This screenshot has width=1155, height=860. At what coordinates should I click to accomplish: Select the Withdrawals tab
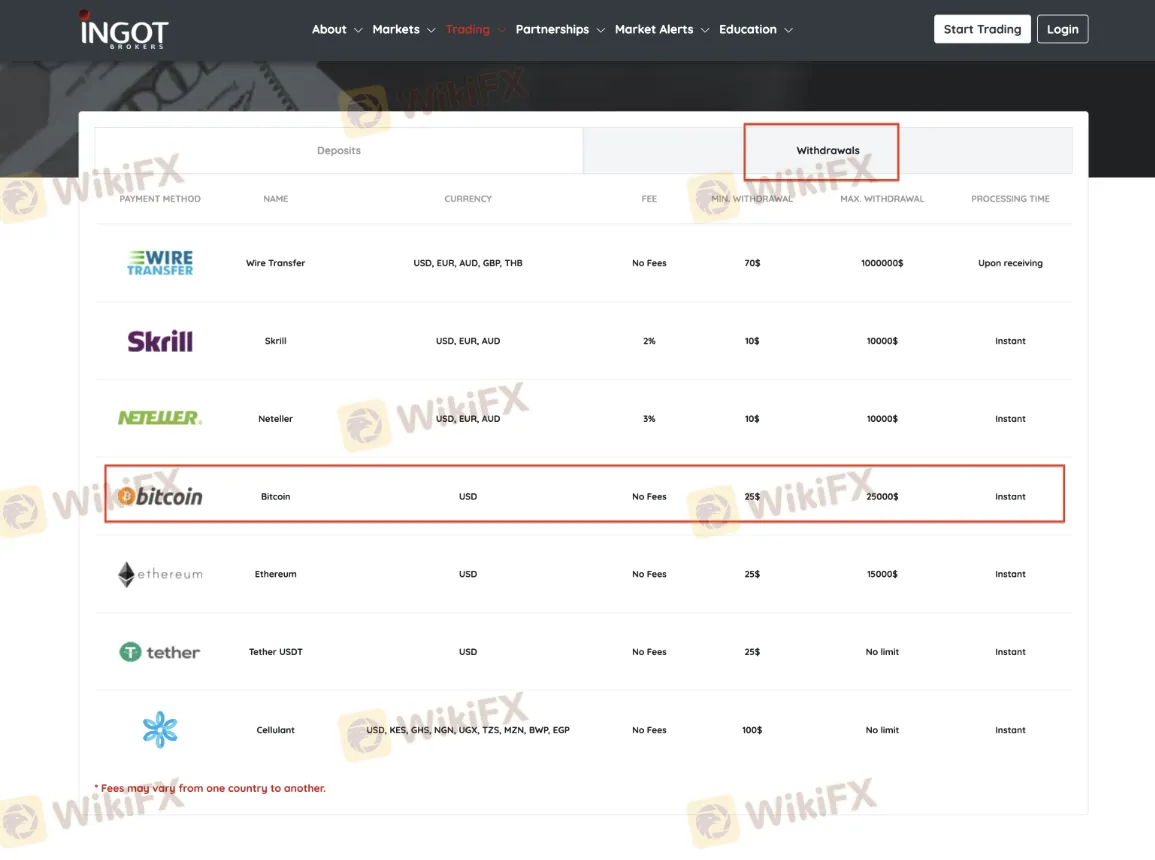pyautogui.click(x=828, y=150)
